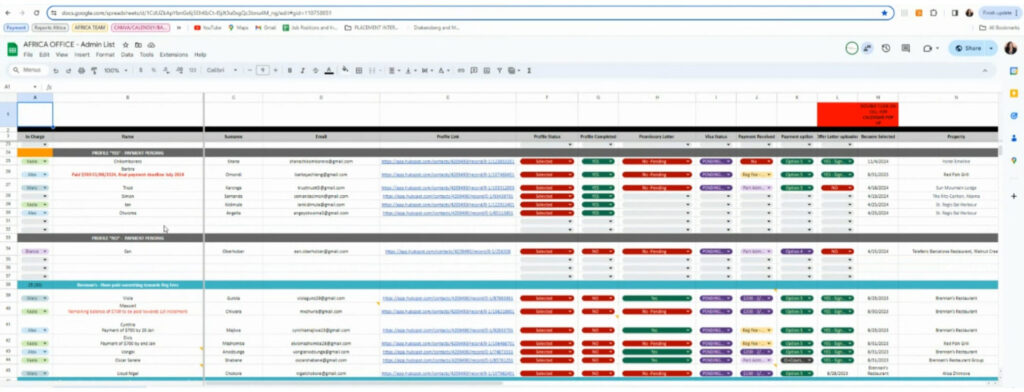Click the font size field

[263, 70]
